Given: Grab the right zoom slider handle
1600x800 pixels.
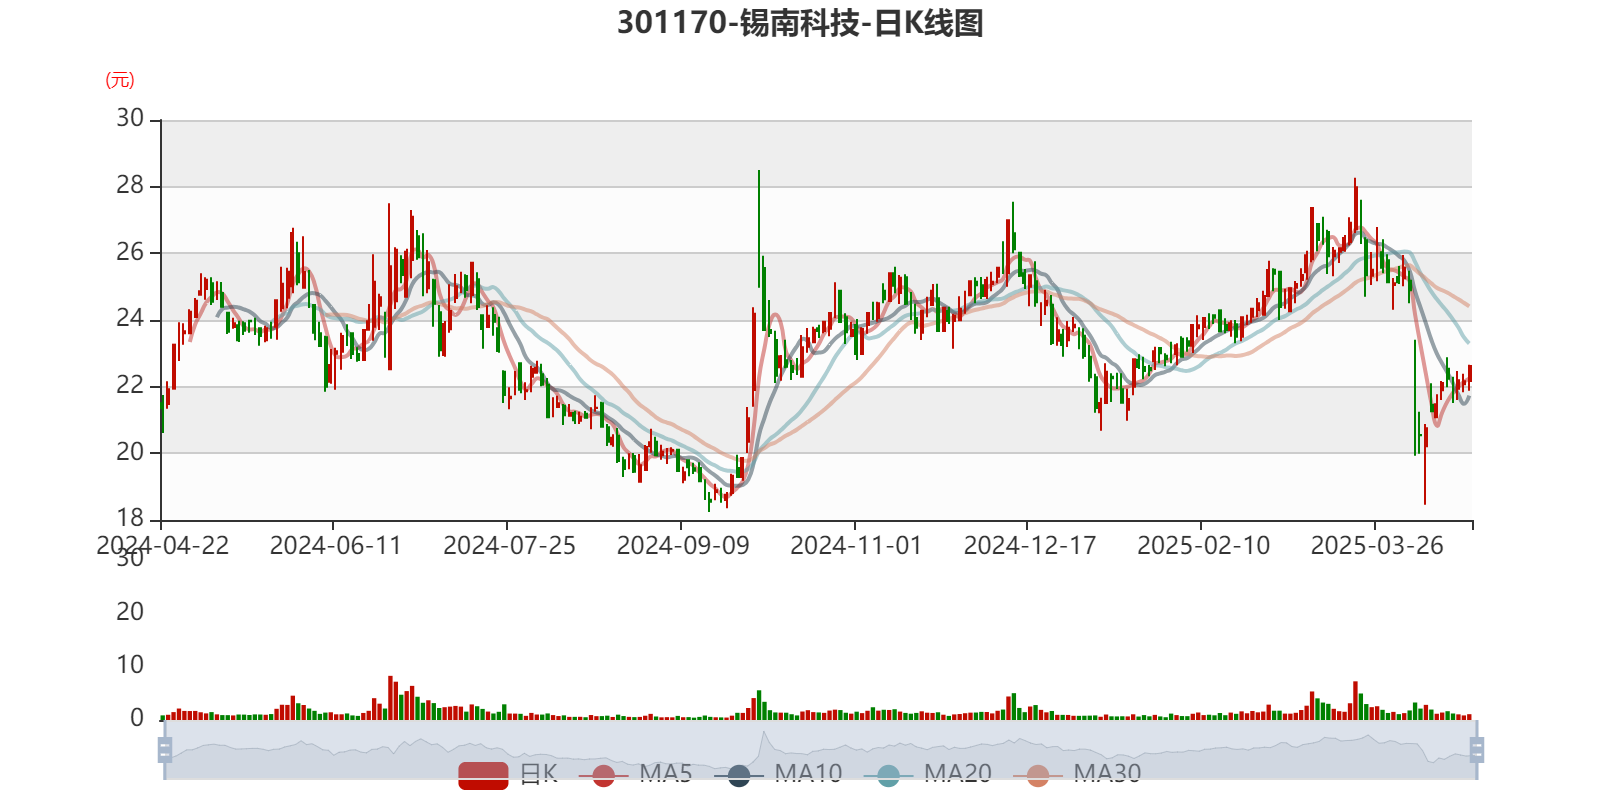Looking at the screenshot, I should tap(1476, 750).
